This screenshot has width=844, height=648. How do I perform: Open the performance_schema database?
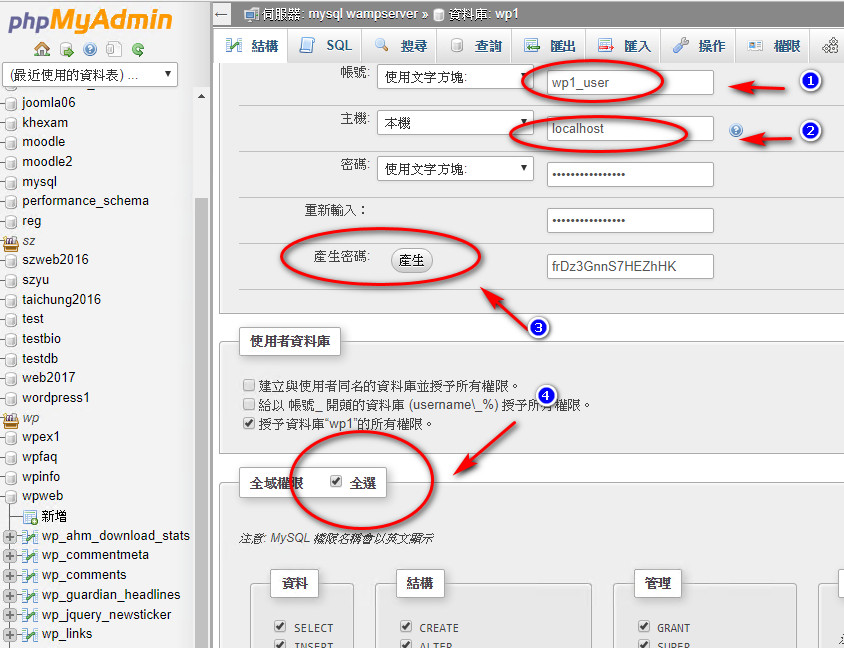(85, 201)
